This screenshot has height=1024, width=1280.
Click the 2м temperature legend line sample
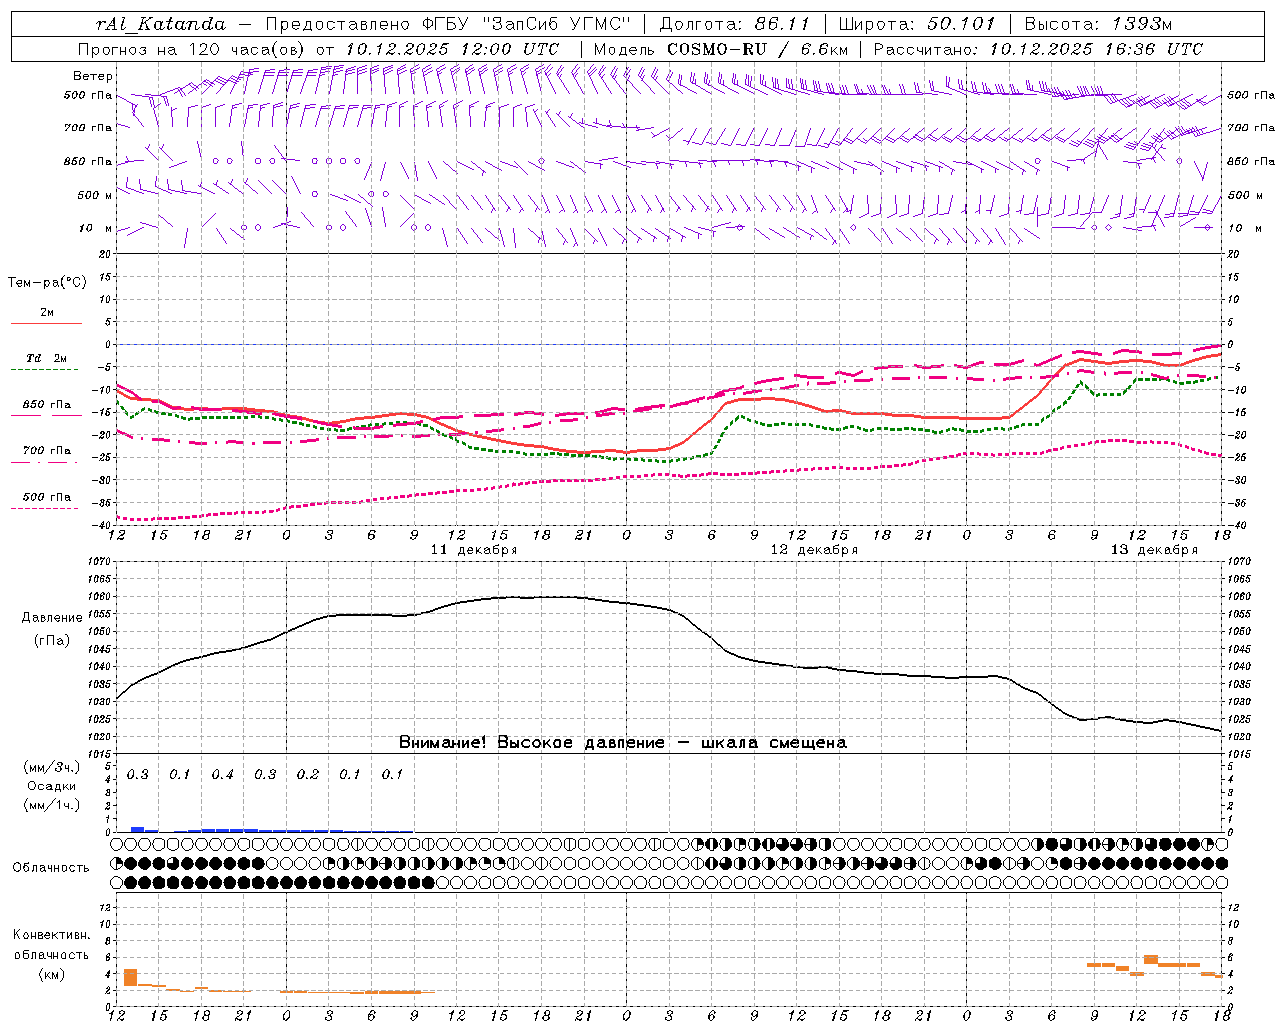46,324
